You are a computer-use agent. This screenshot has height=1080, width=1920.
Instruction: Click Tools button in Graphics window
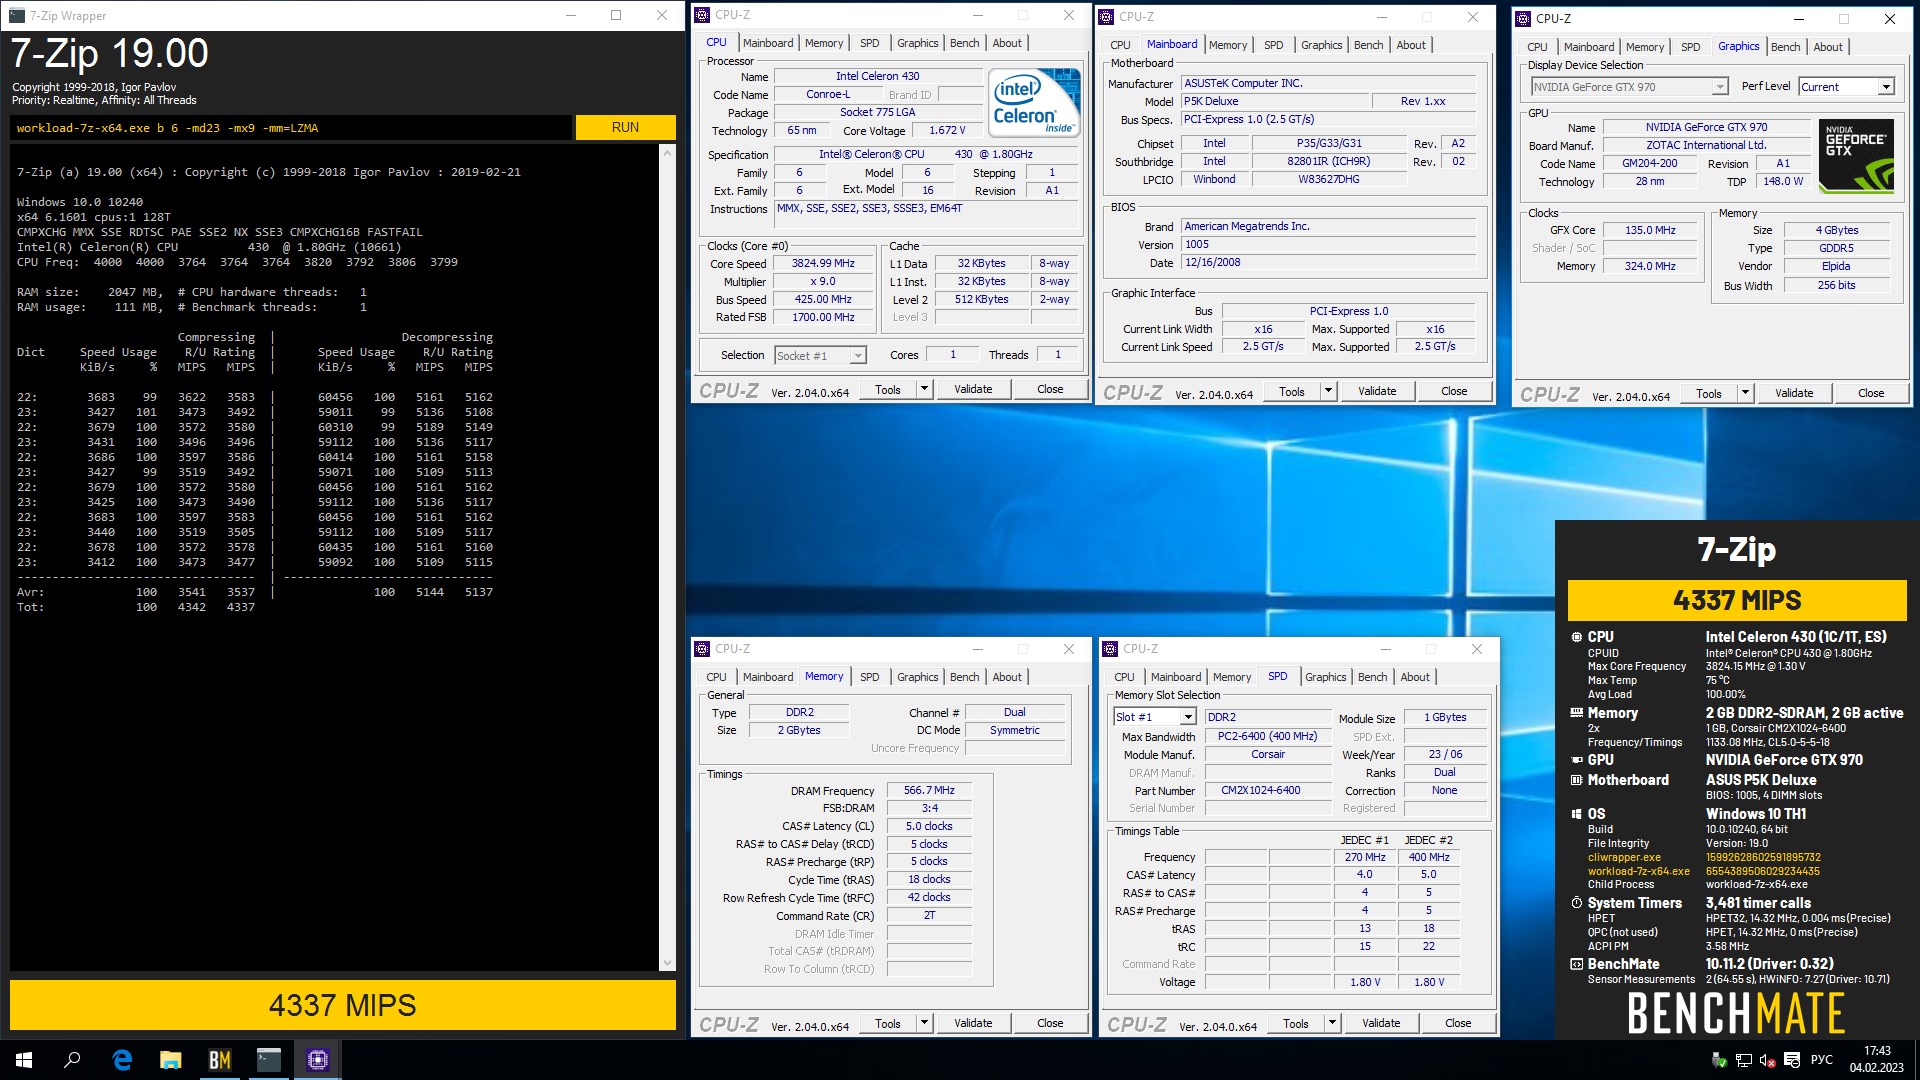point(1708,393)
